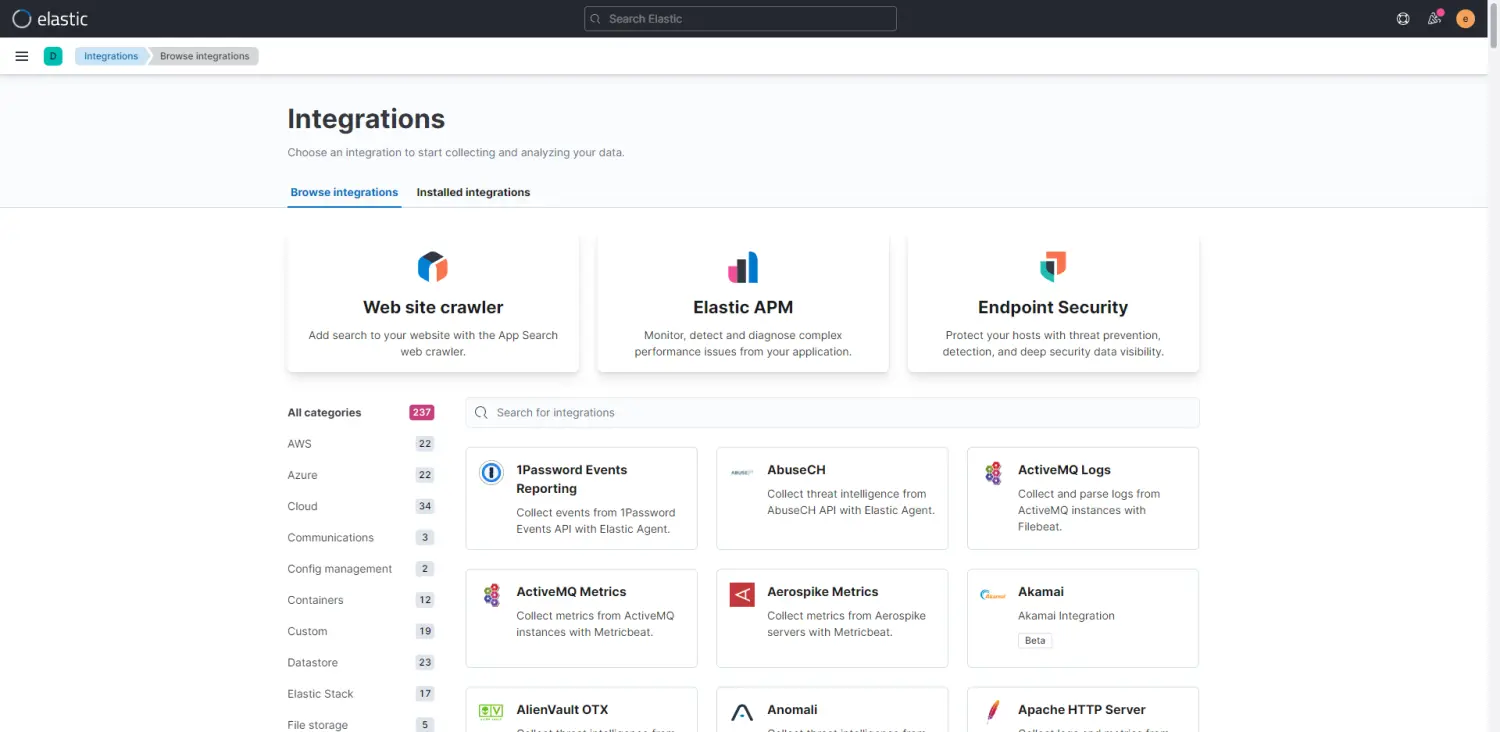
Task: Open the Akamai integration title
Action: [1041, 592]
